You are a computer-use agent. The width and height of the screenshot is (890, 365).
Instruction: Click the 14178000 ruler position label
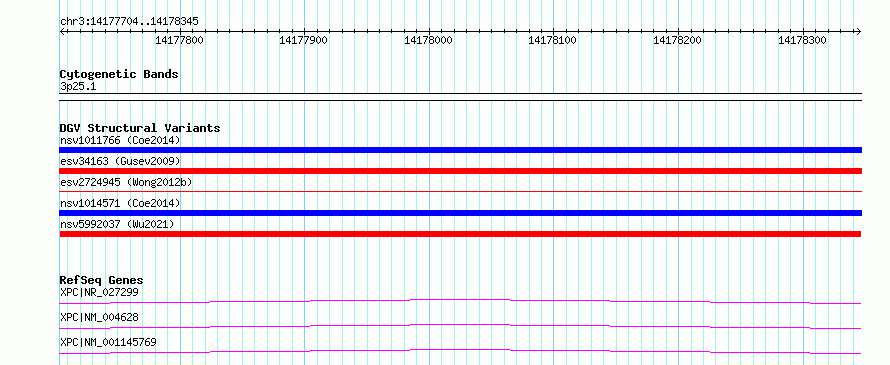coord(429,41)
